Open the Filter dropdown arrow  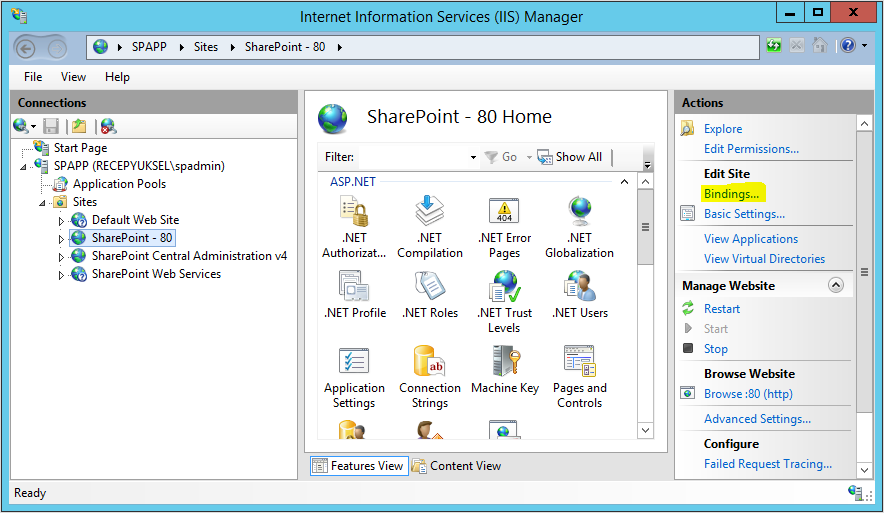(473, 157)
